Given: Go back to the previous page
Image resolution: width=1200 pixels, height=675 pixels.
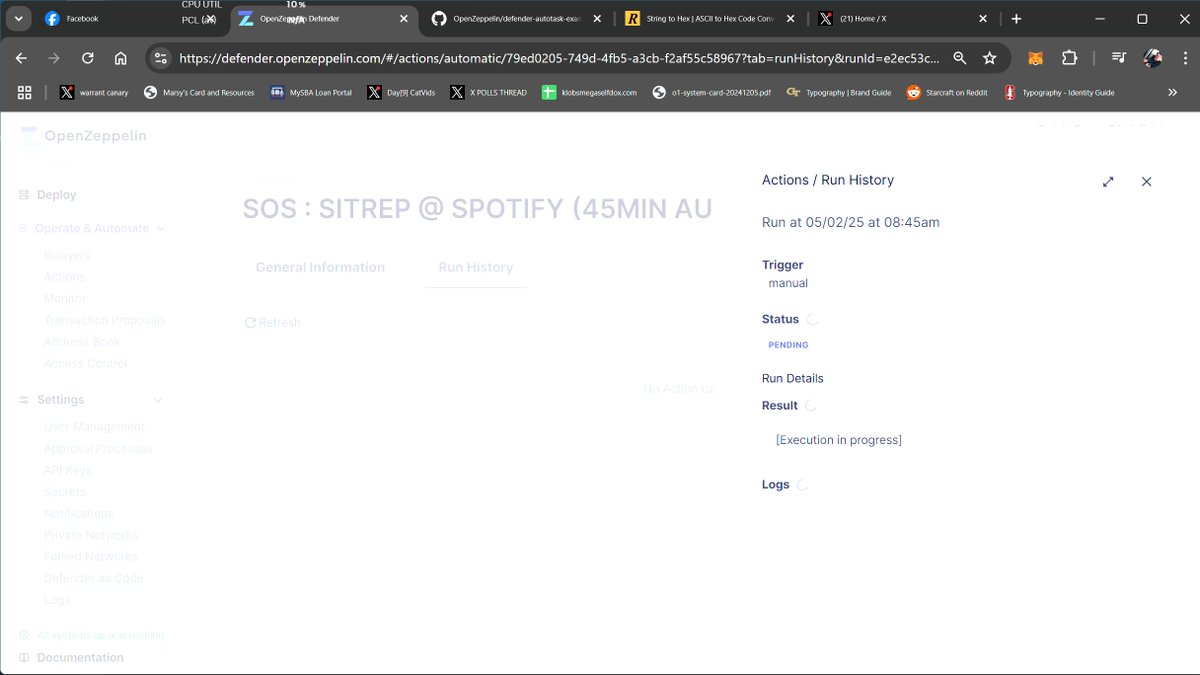Looking at the screenshot, I should [x=22, y=58].
